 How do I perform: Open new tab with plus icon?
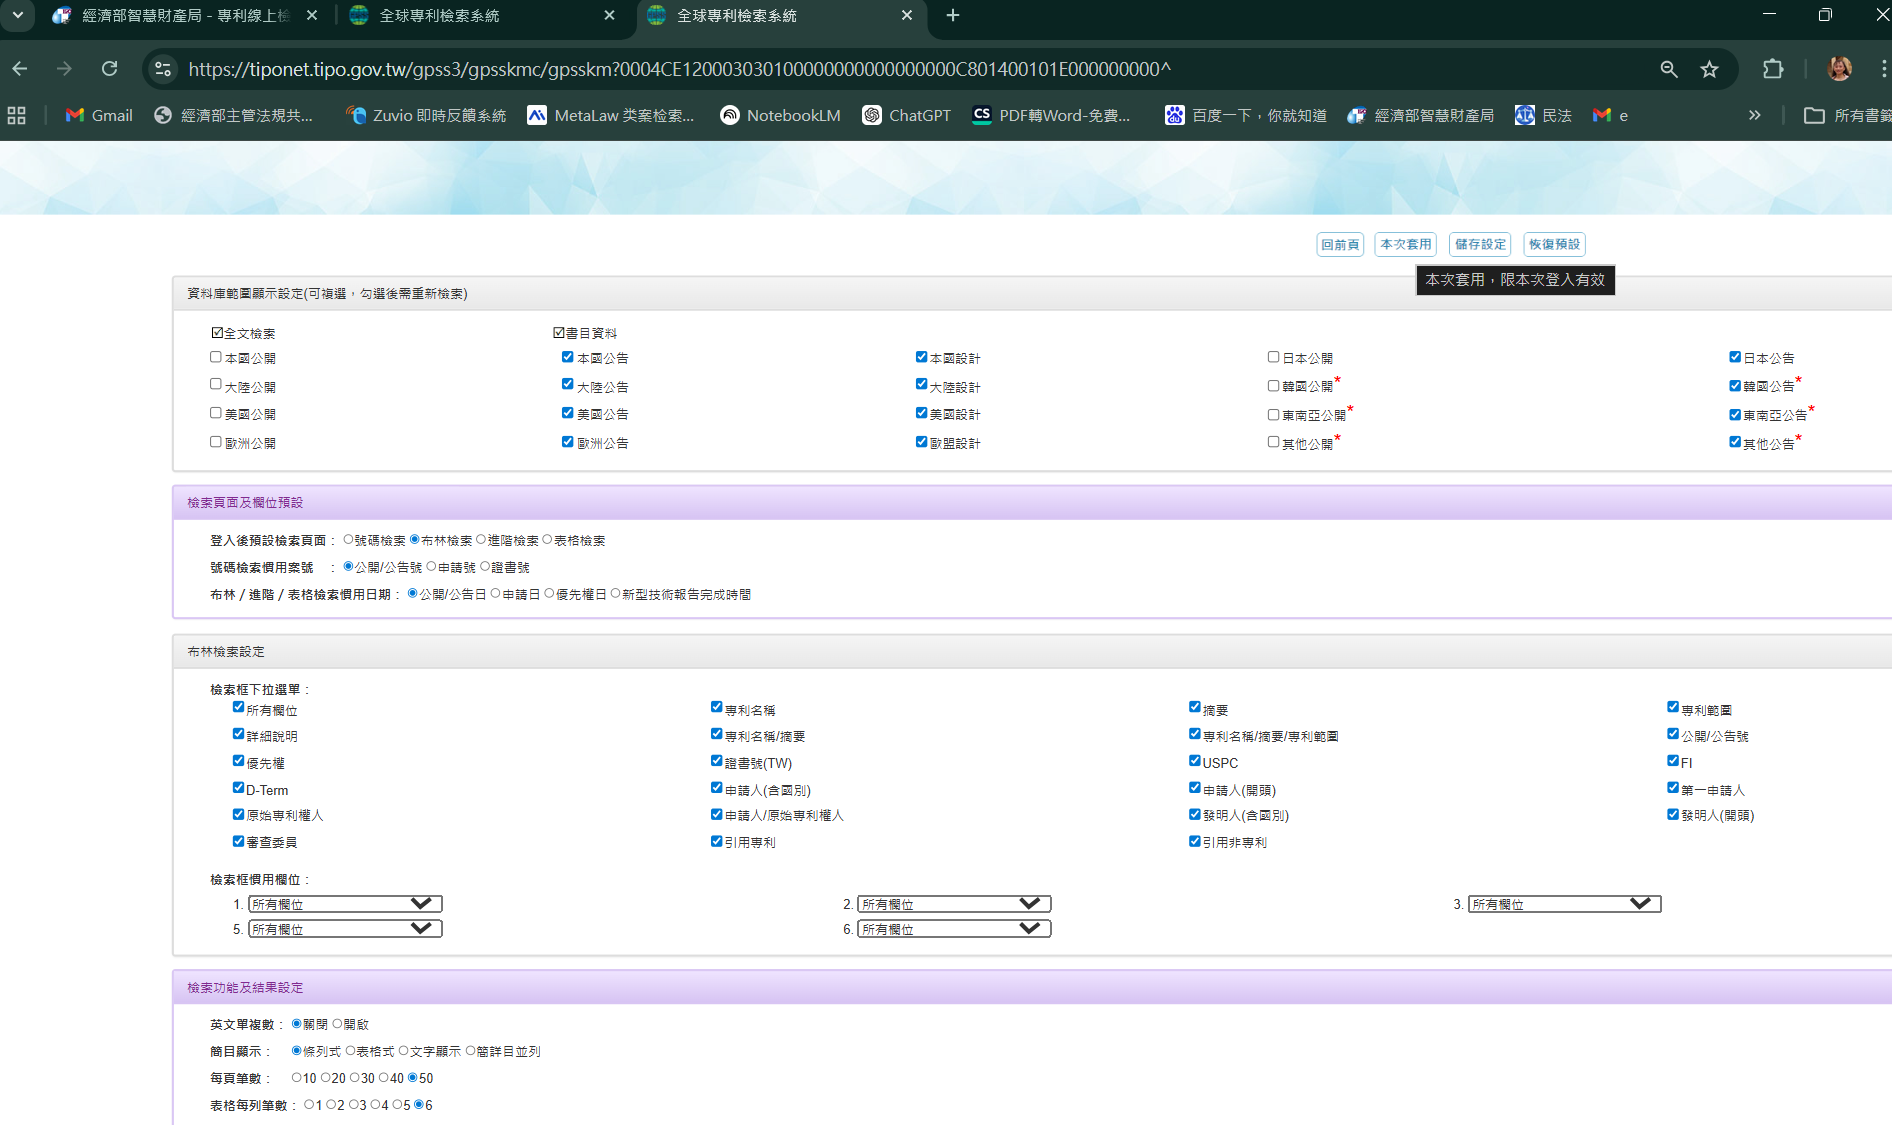click(x=953, y=16)
